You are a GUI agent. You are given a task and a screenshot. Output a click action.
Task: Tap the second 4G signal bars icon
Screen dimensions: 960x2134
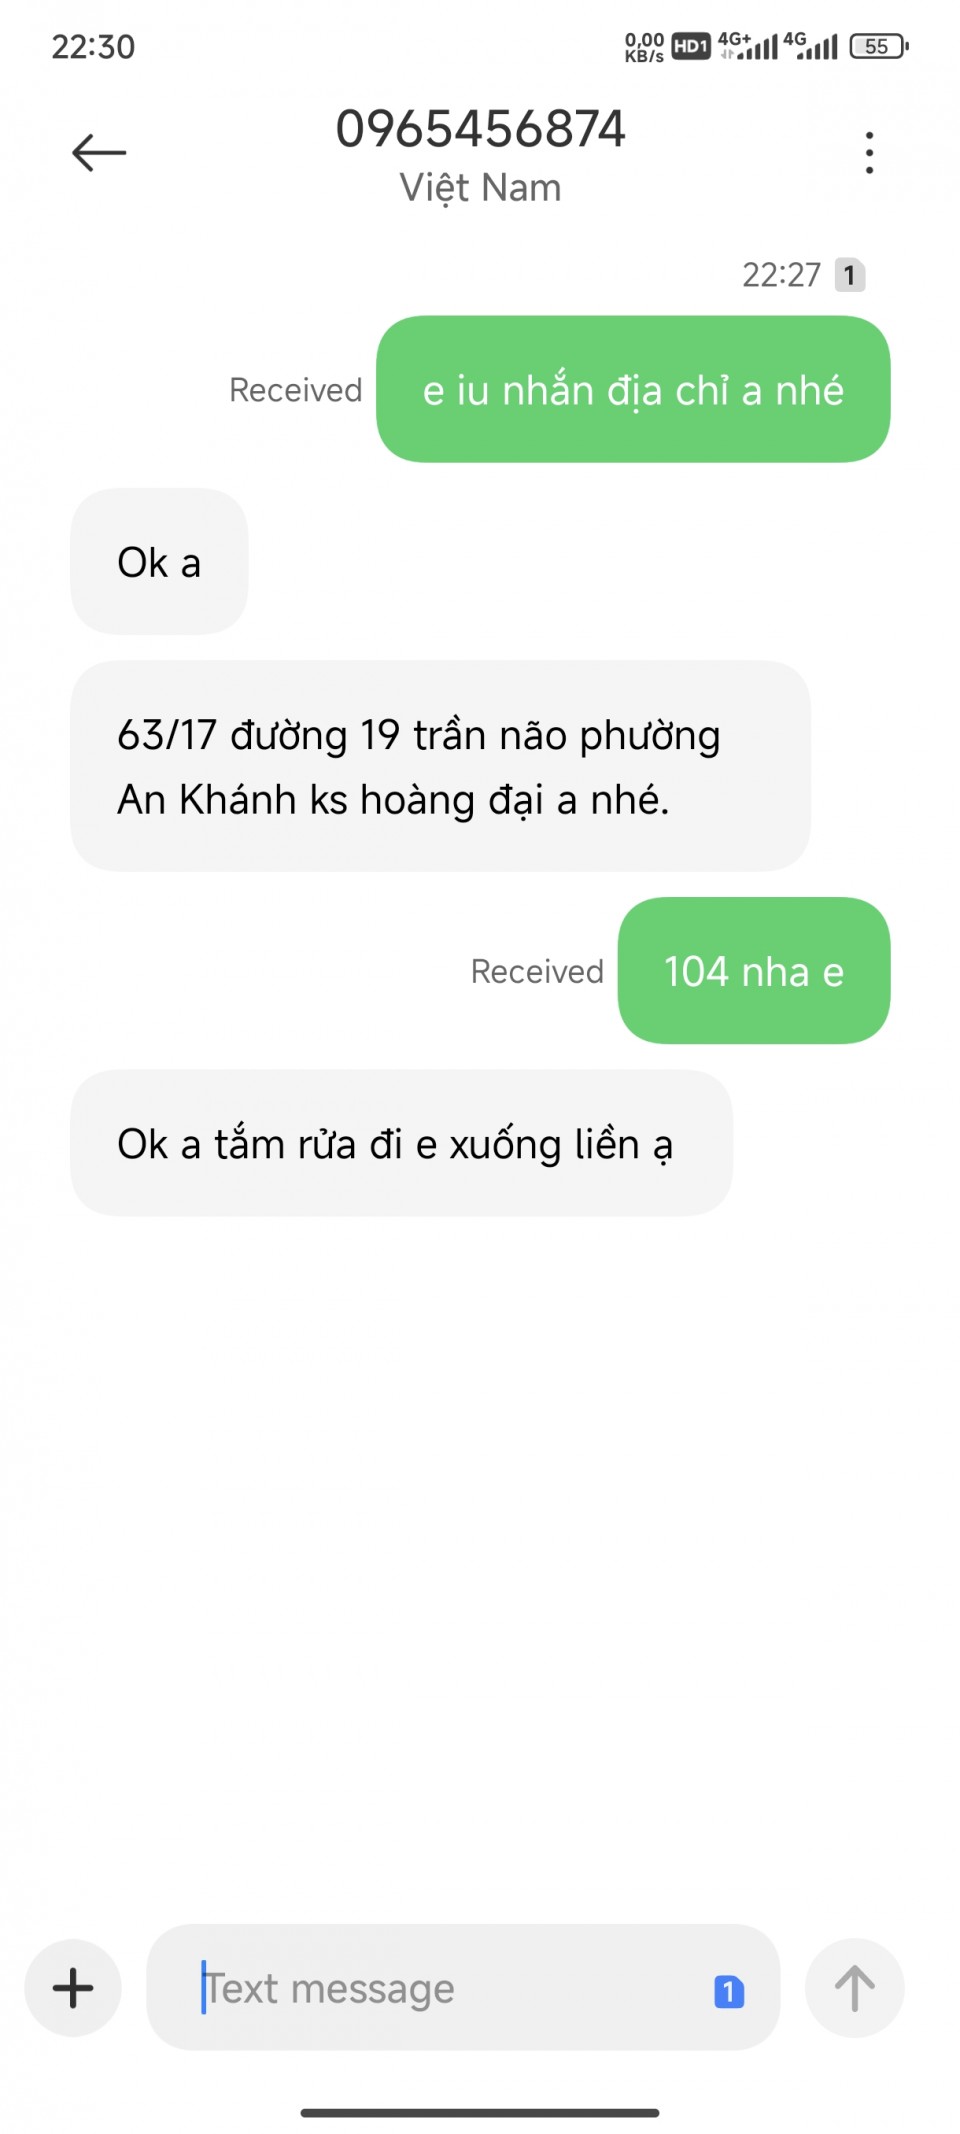coord(811,46)
